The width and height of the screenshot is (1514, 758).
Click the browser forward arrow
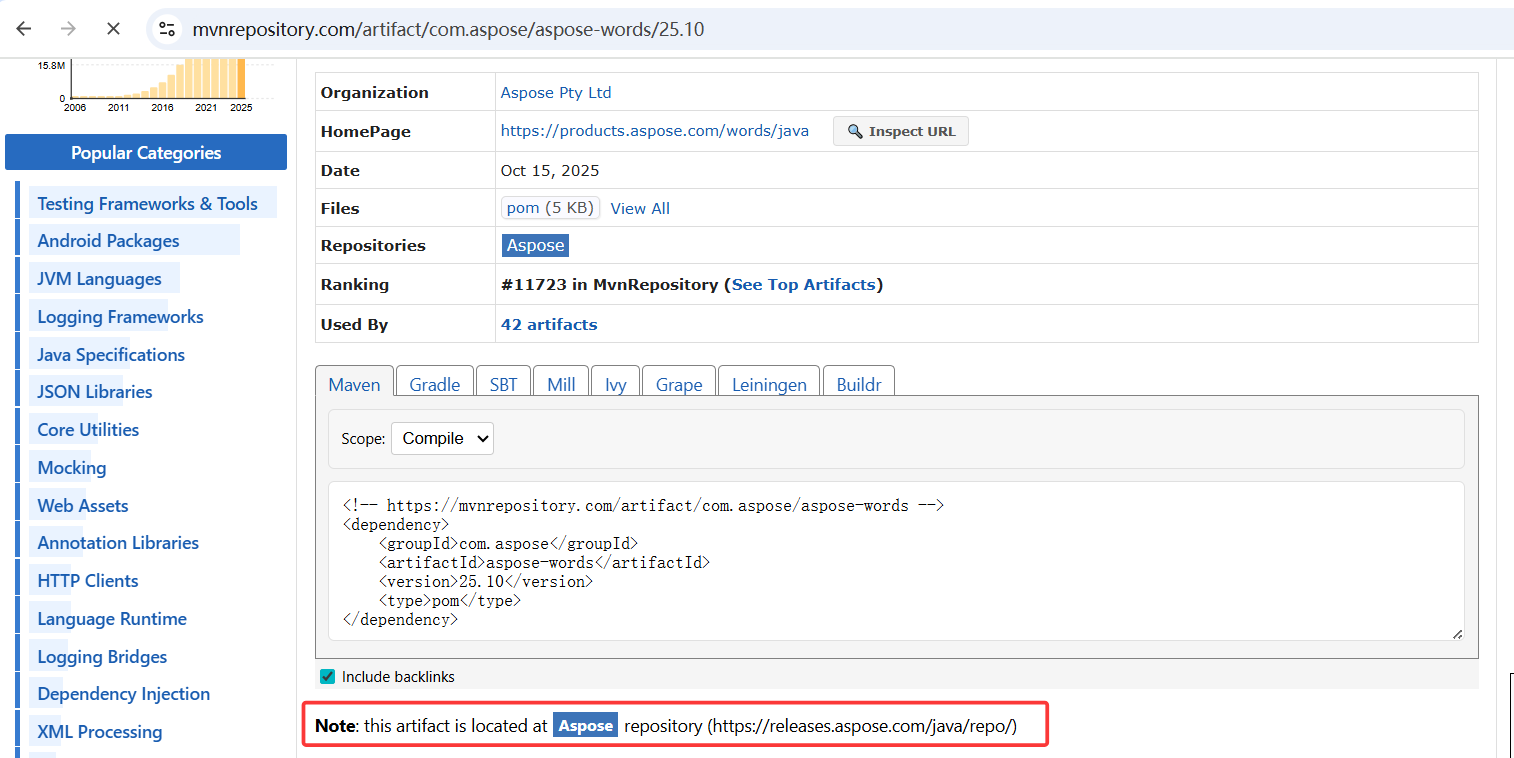point(68,29)
